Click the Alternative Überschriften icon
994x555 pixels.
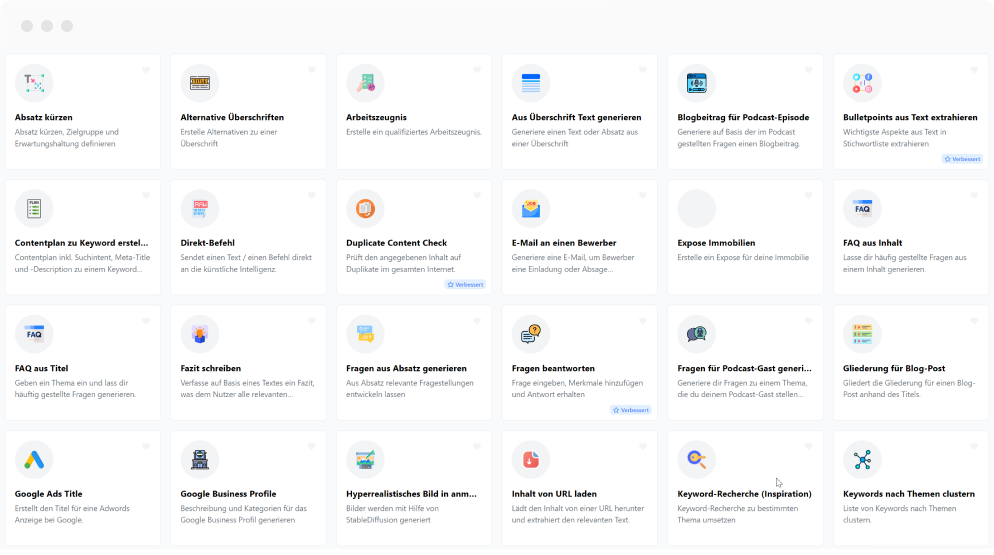click(x=200, y=83)
